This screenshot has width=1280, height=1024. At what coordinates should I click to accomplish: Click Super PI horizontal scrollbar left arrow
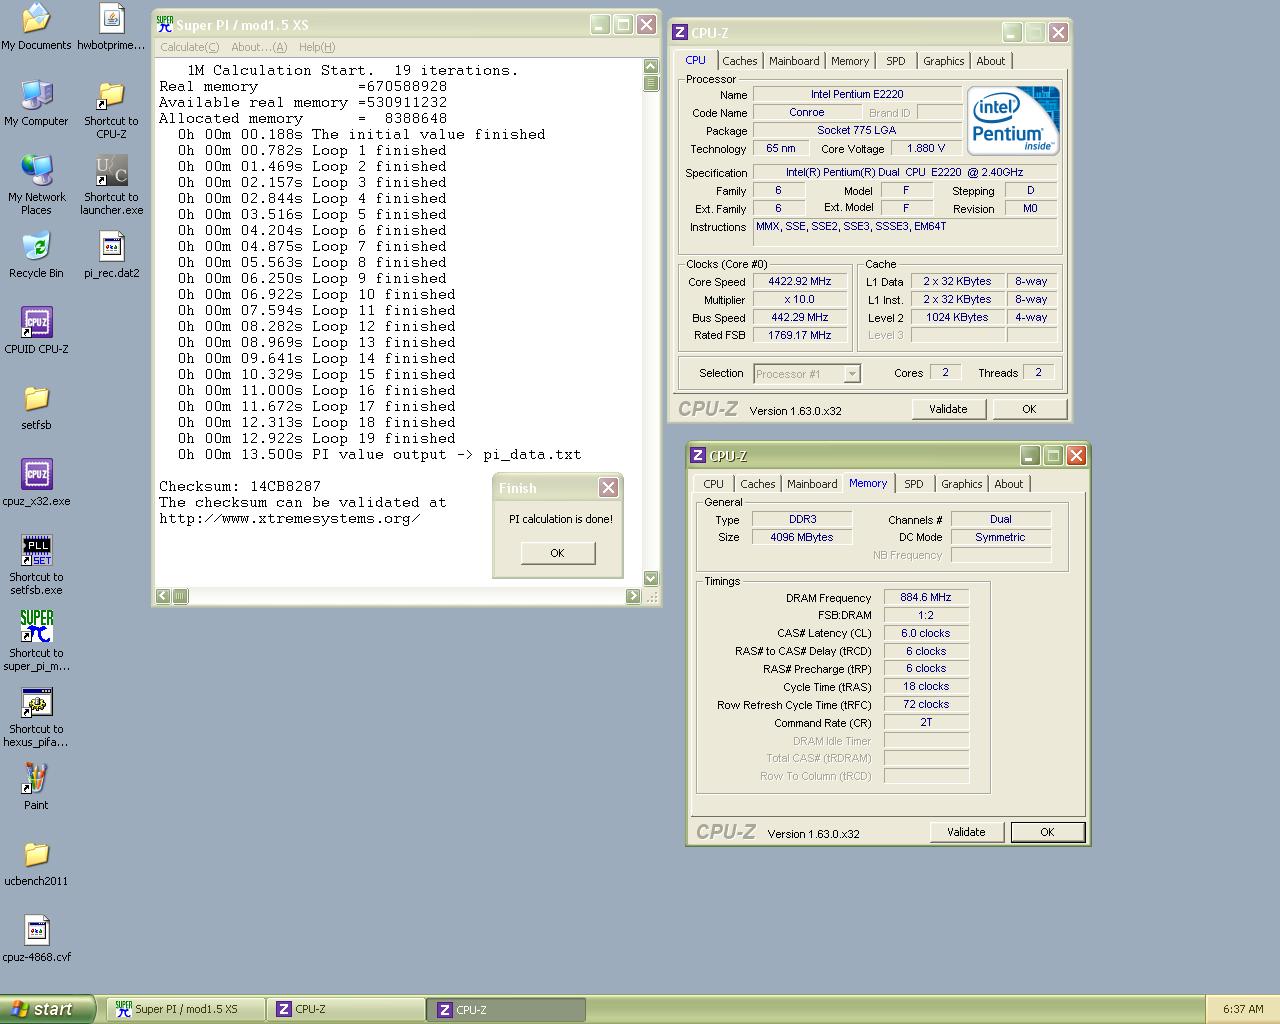pyautogui.click(x=163, y=596)
